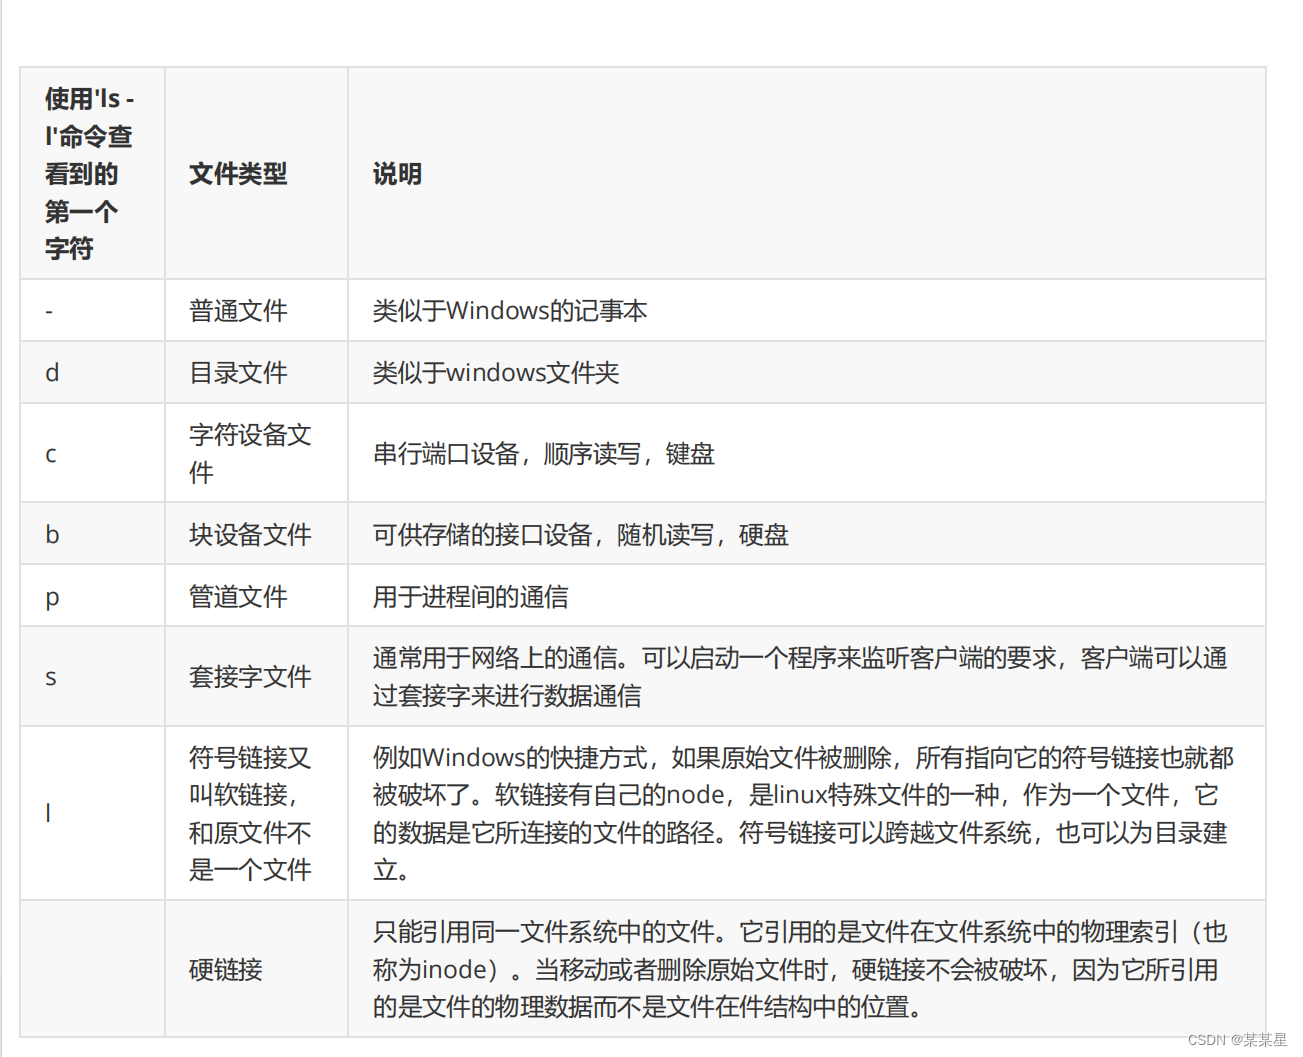This screenshot has height=1057, width=1303.
Task: Click the text '可供存储的接口设备，随机读写，硬盘'
Action: point(581,535)
